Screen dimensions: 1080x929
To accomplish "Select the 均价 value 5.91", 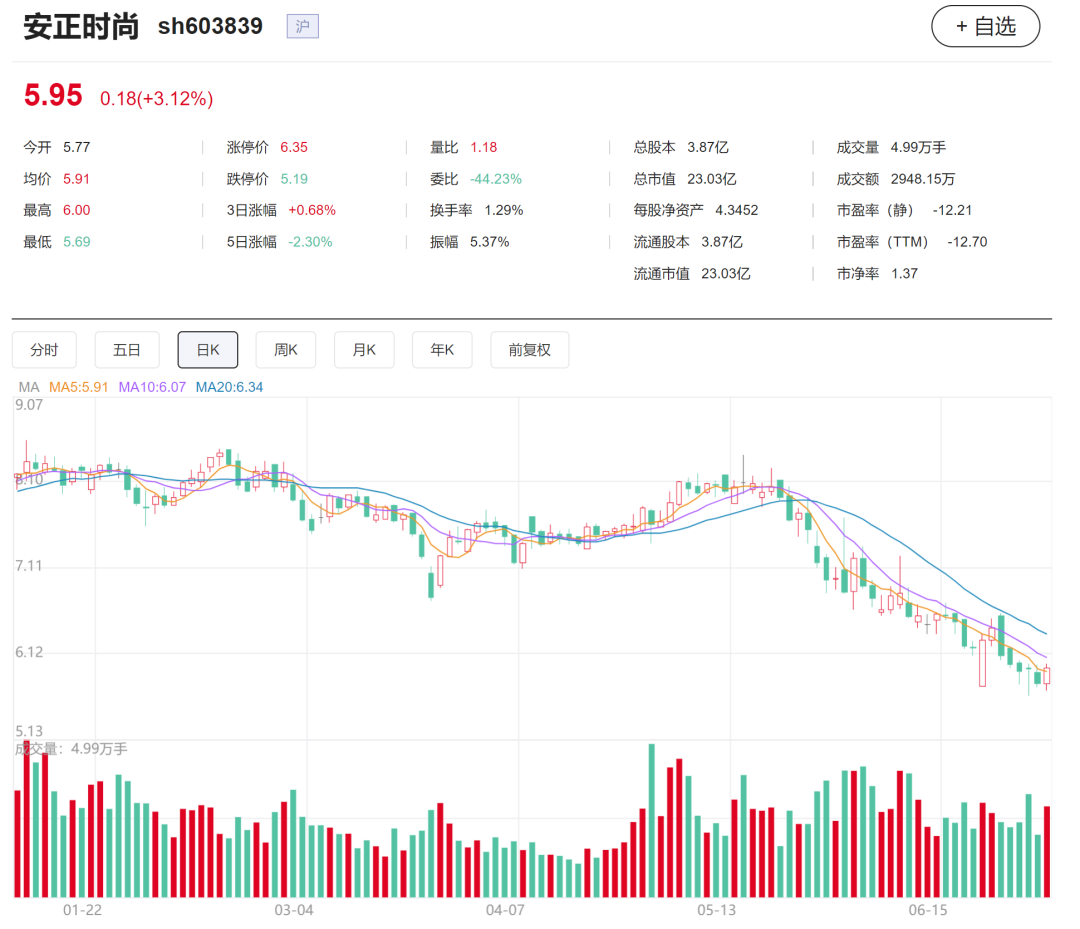I will [x=76, y=179].
